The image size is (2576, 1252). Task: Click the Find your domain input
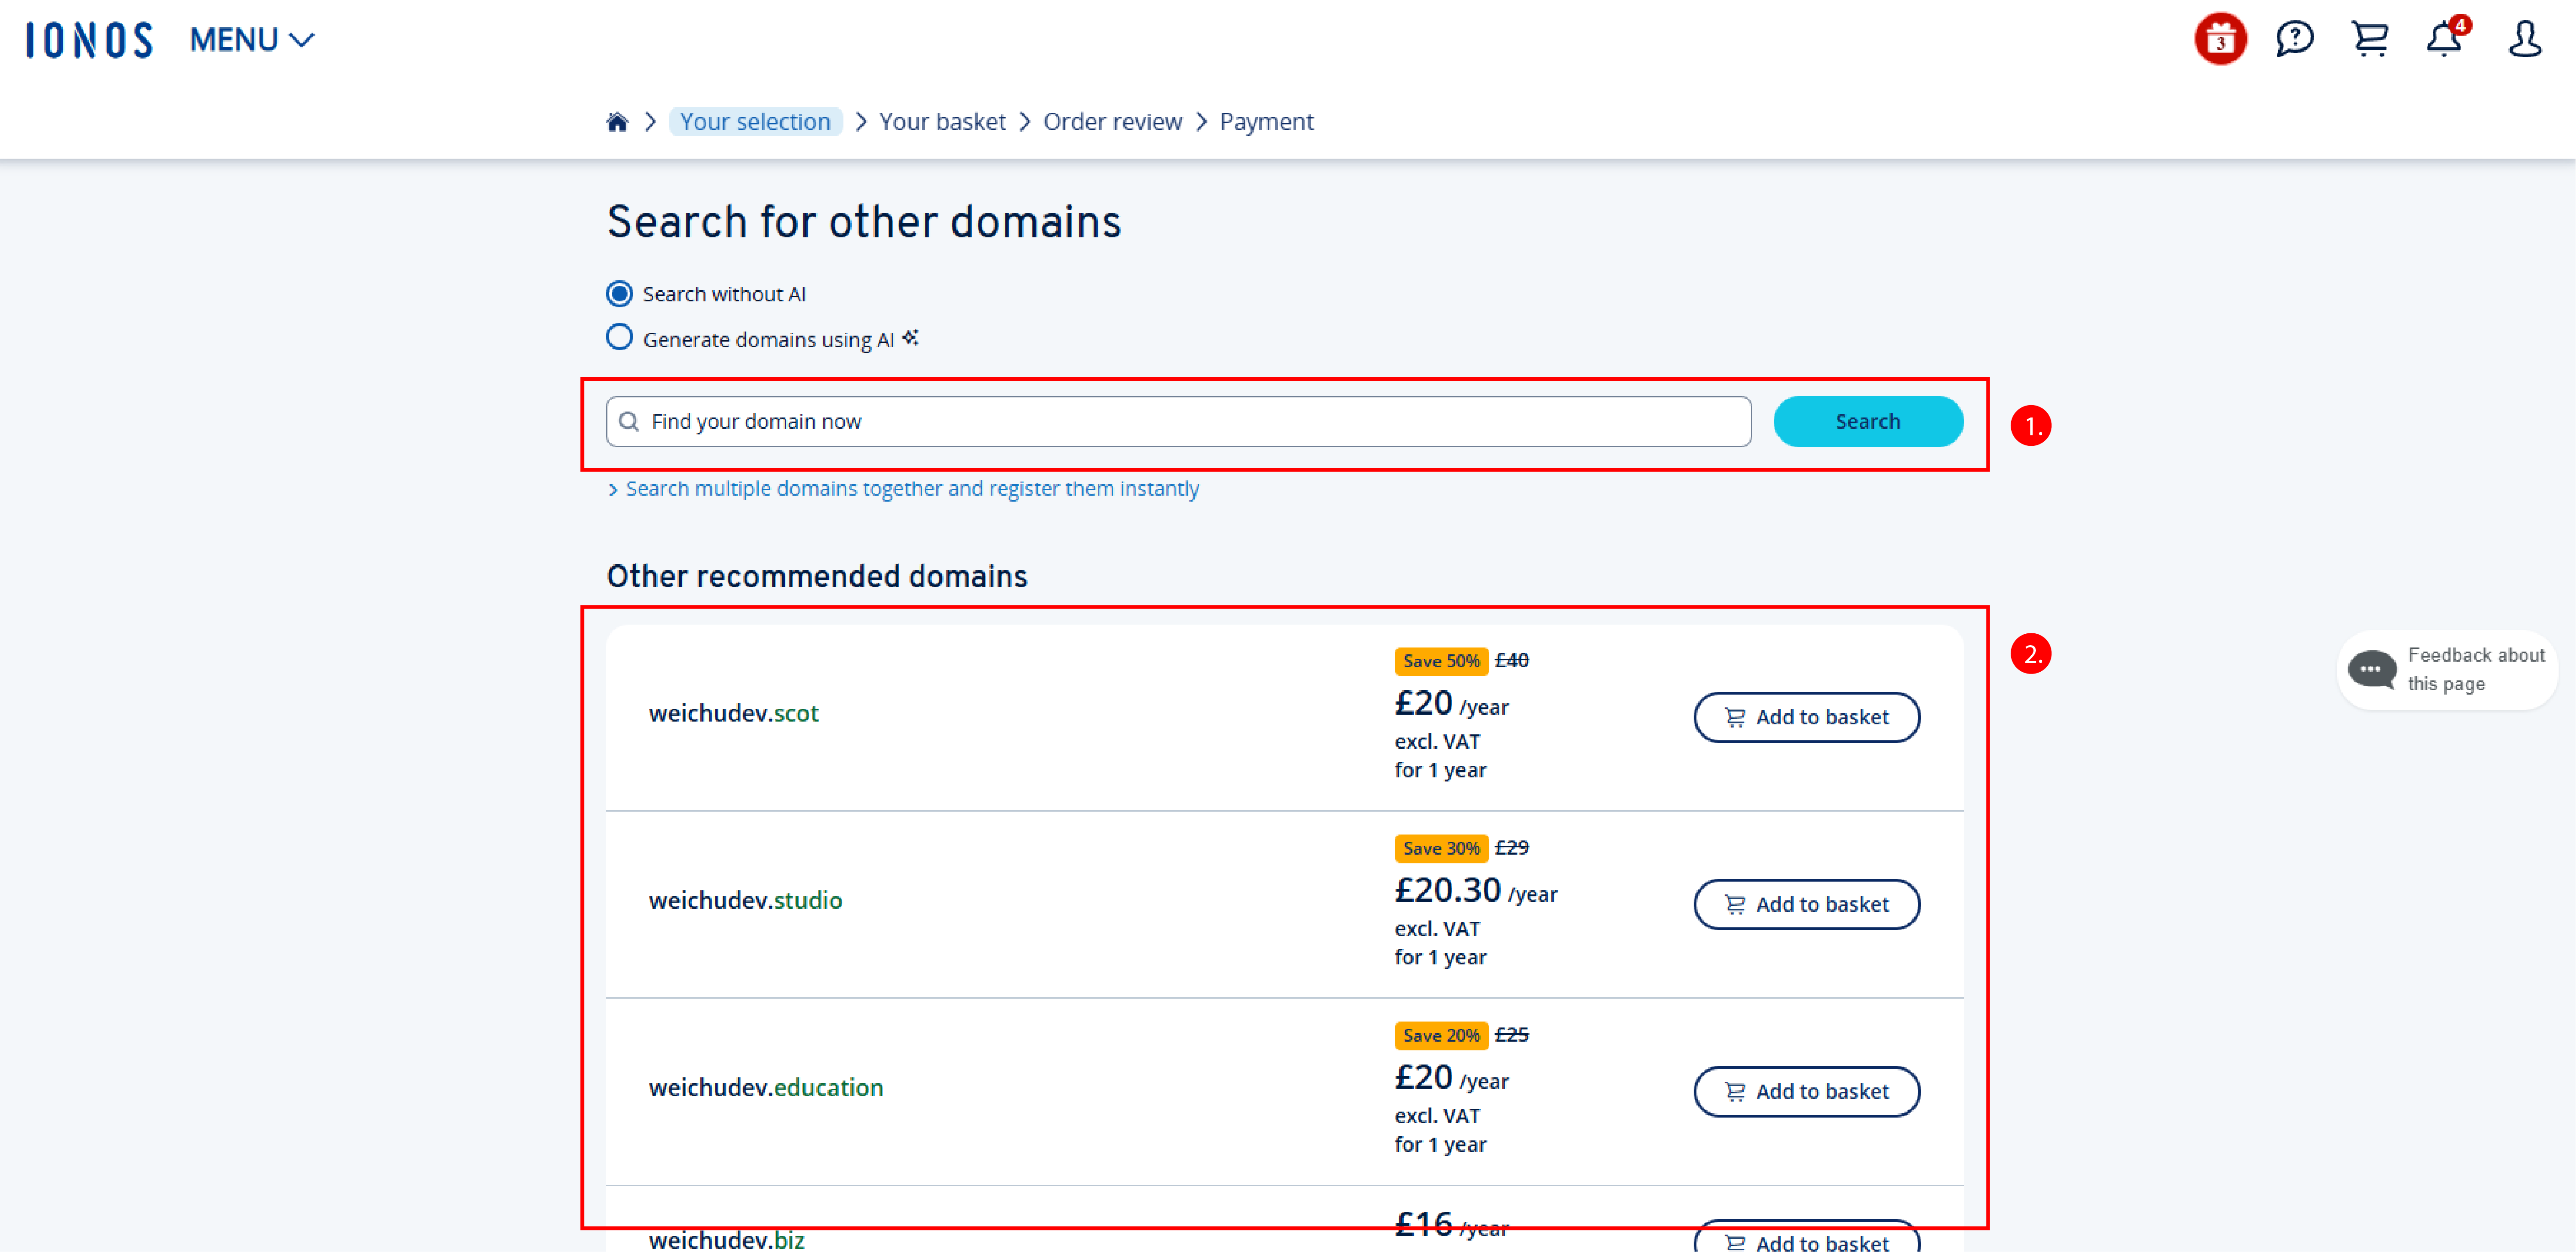click(1178, 422)
